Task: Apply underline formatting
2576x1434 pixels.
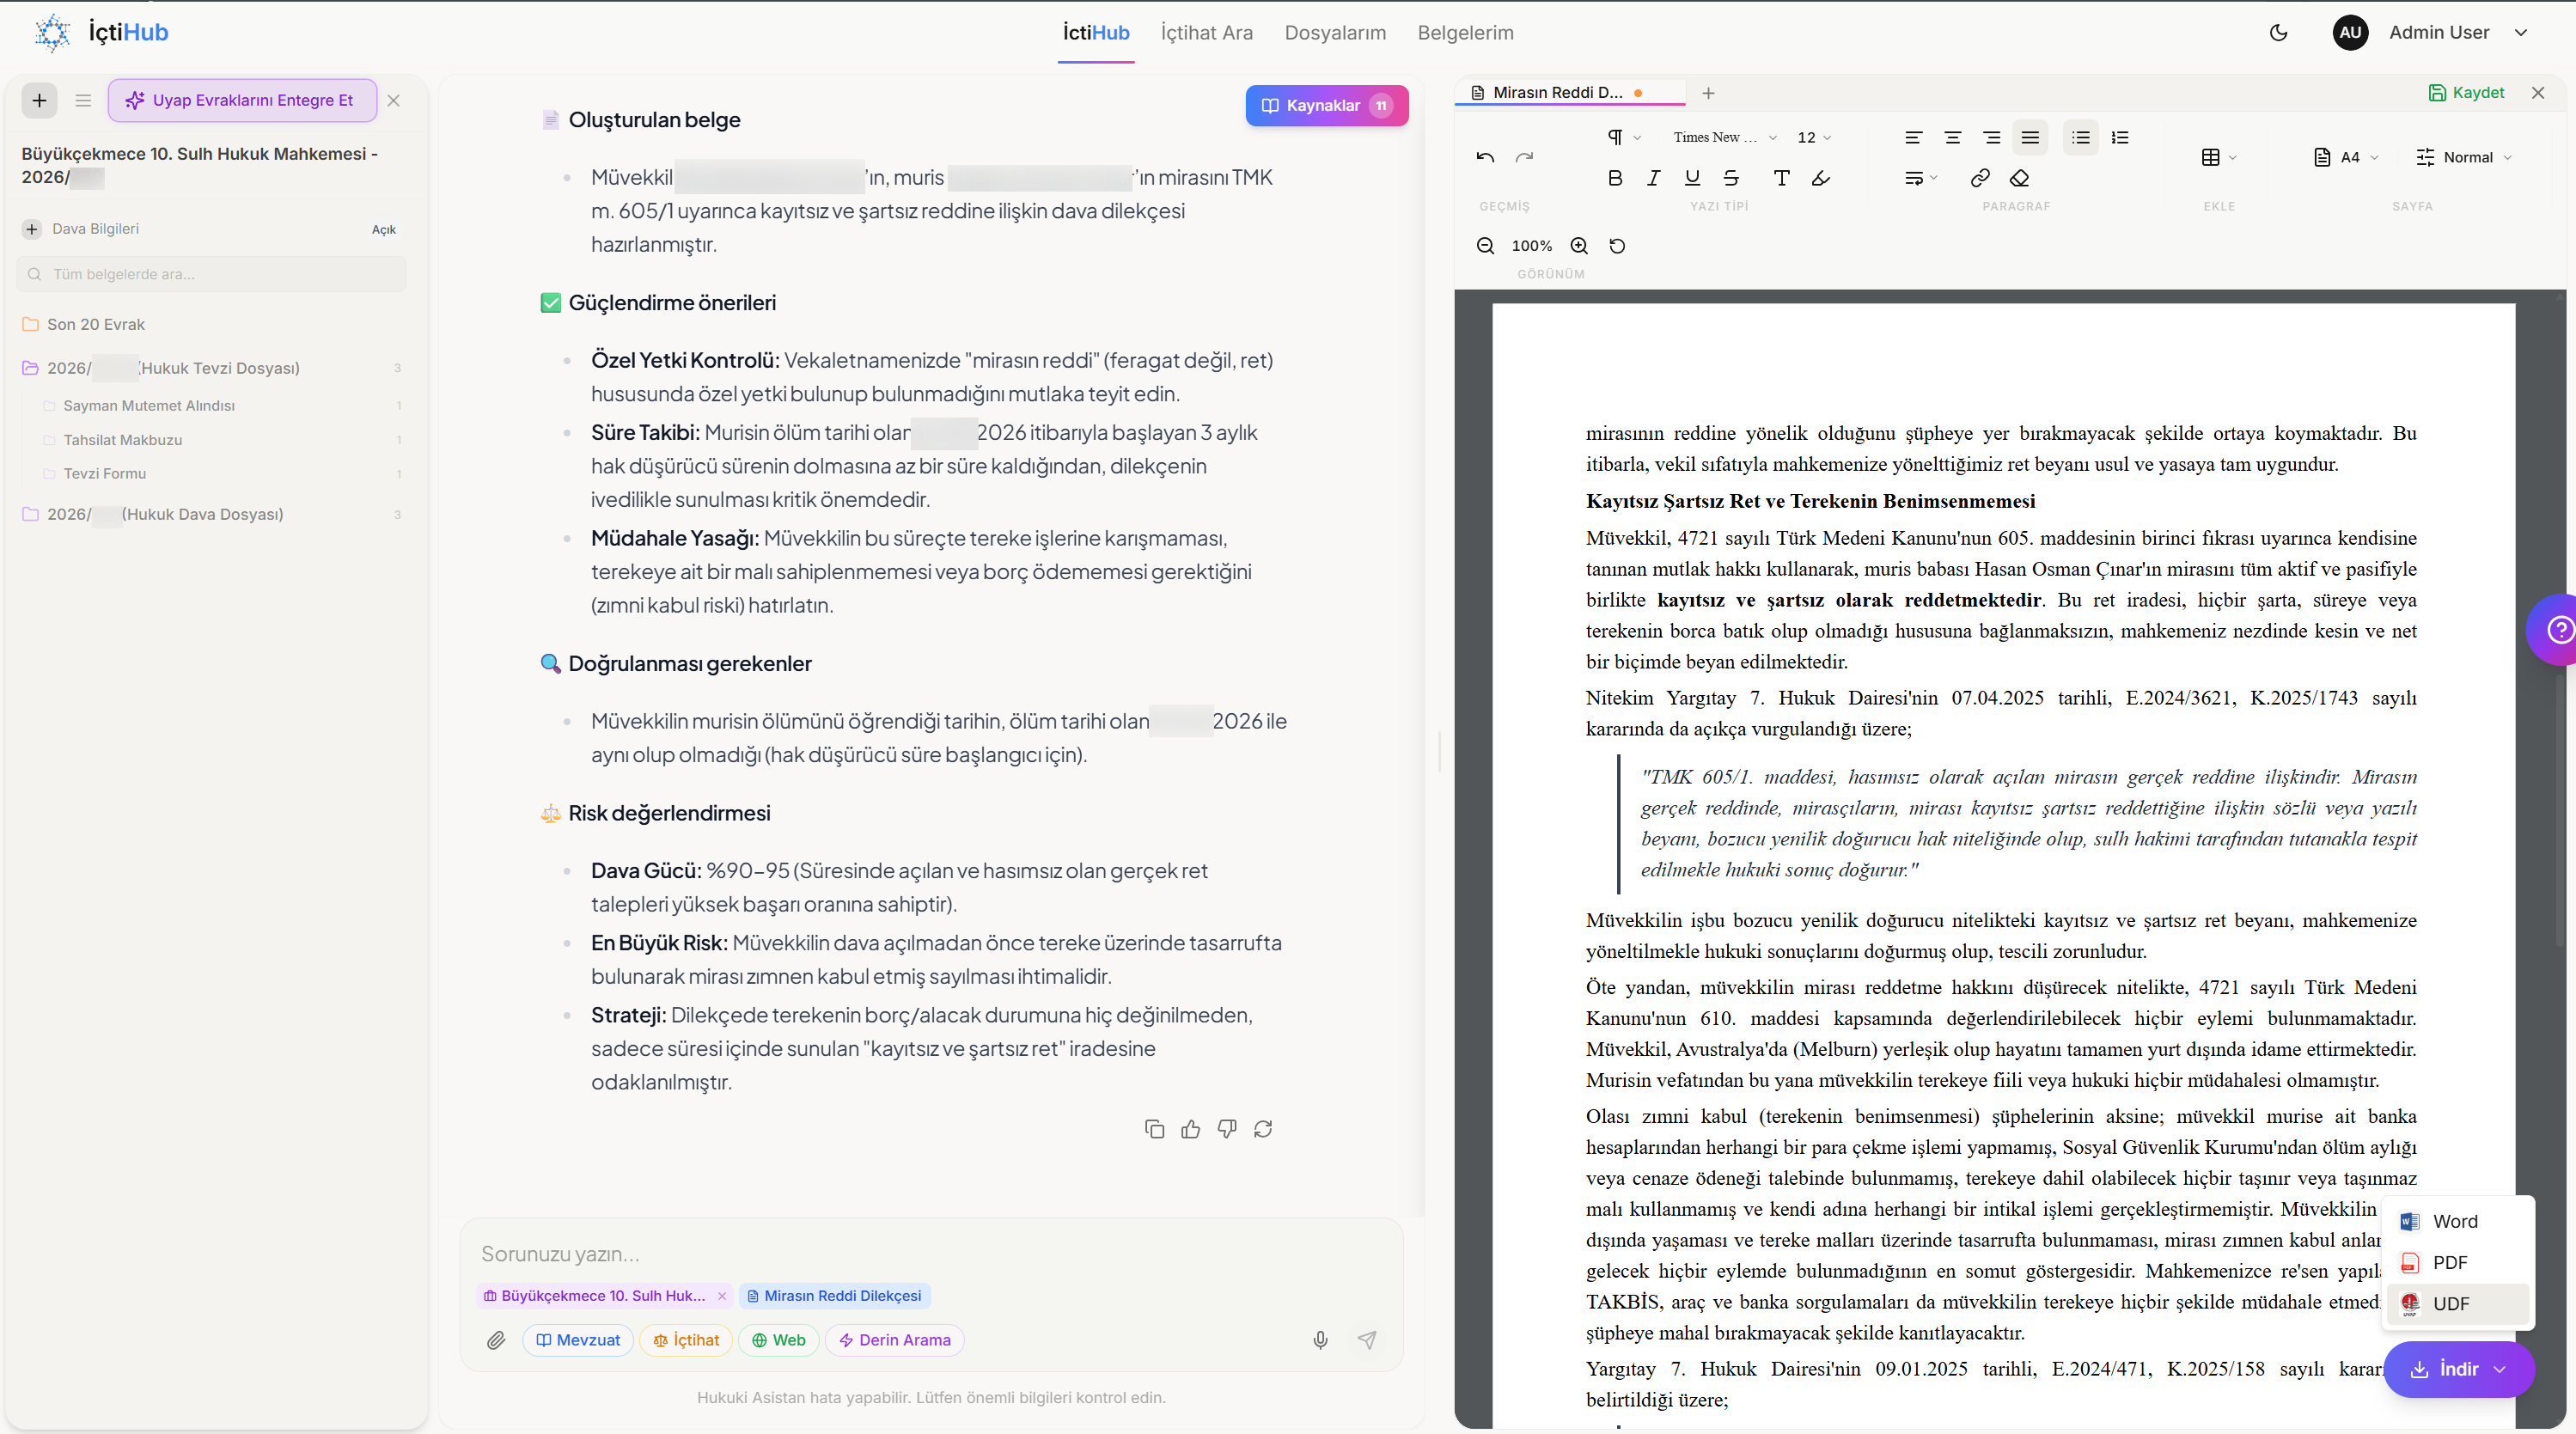Action: [1692, 178]
